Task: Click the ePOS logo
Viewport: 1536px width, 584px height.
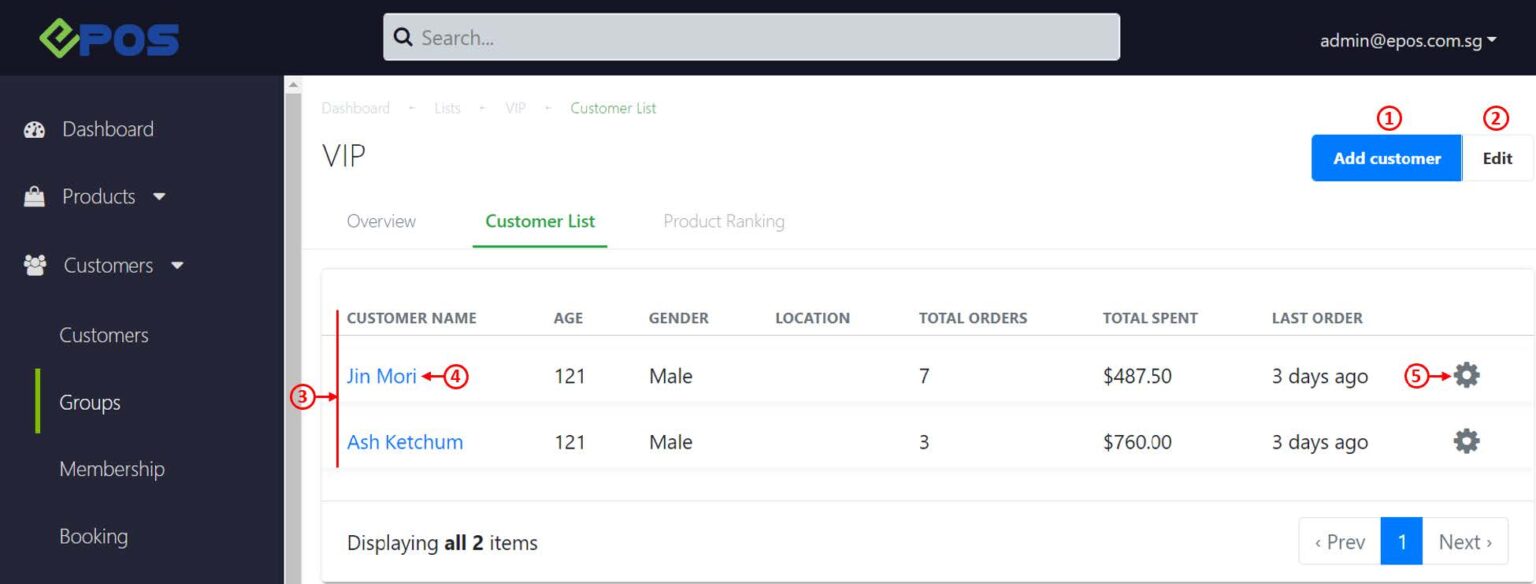Action: (107, 37)
